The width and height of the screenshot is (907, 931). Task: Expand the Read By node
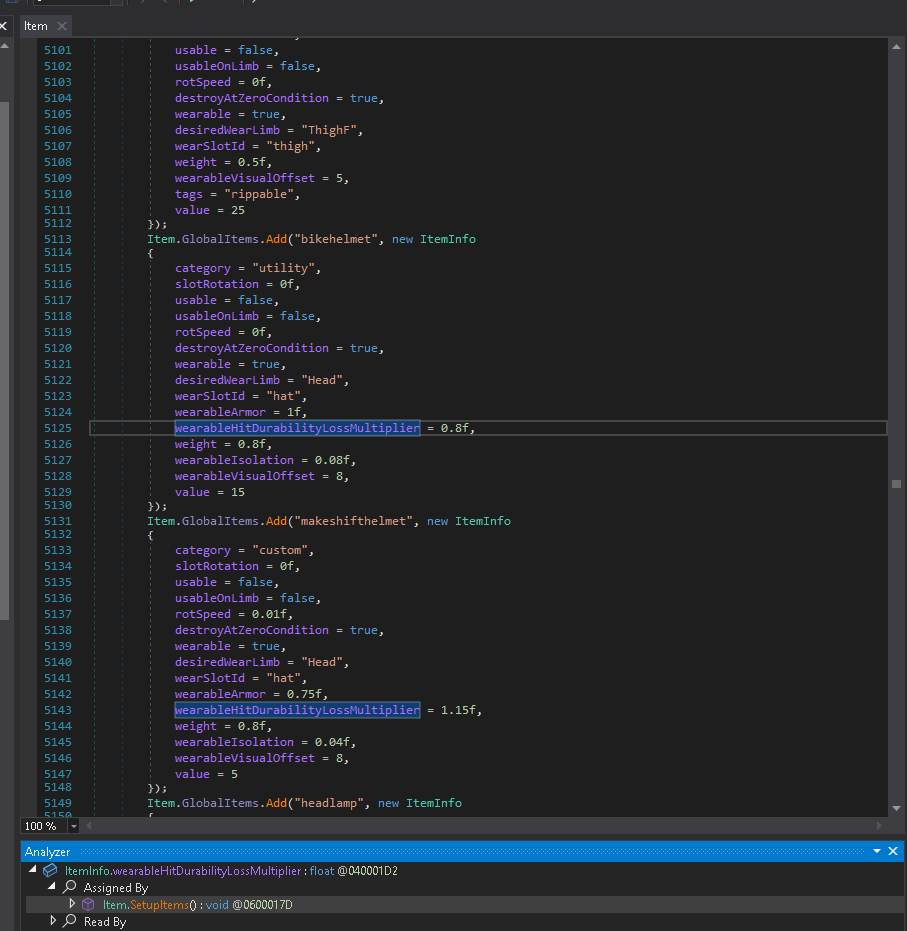pos(52,921)
